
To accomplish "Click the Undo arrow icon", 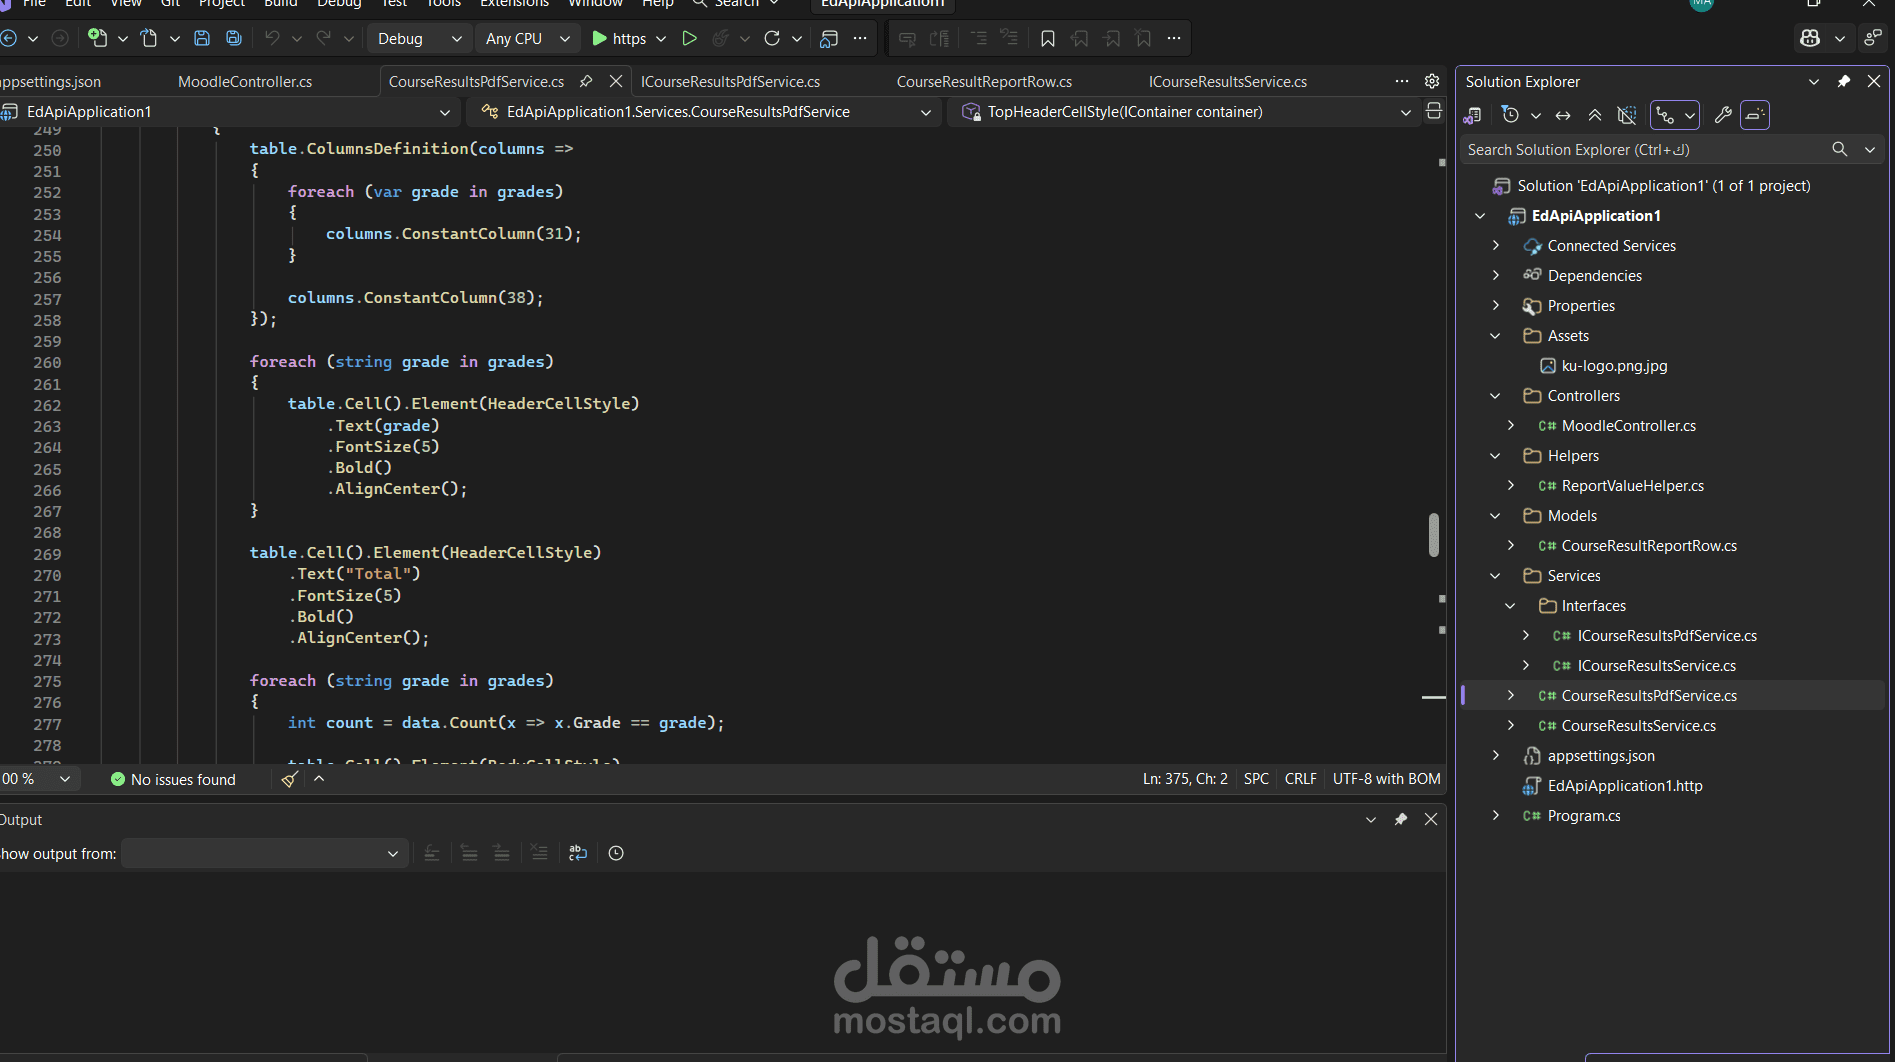I will click(272, 38).
